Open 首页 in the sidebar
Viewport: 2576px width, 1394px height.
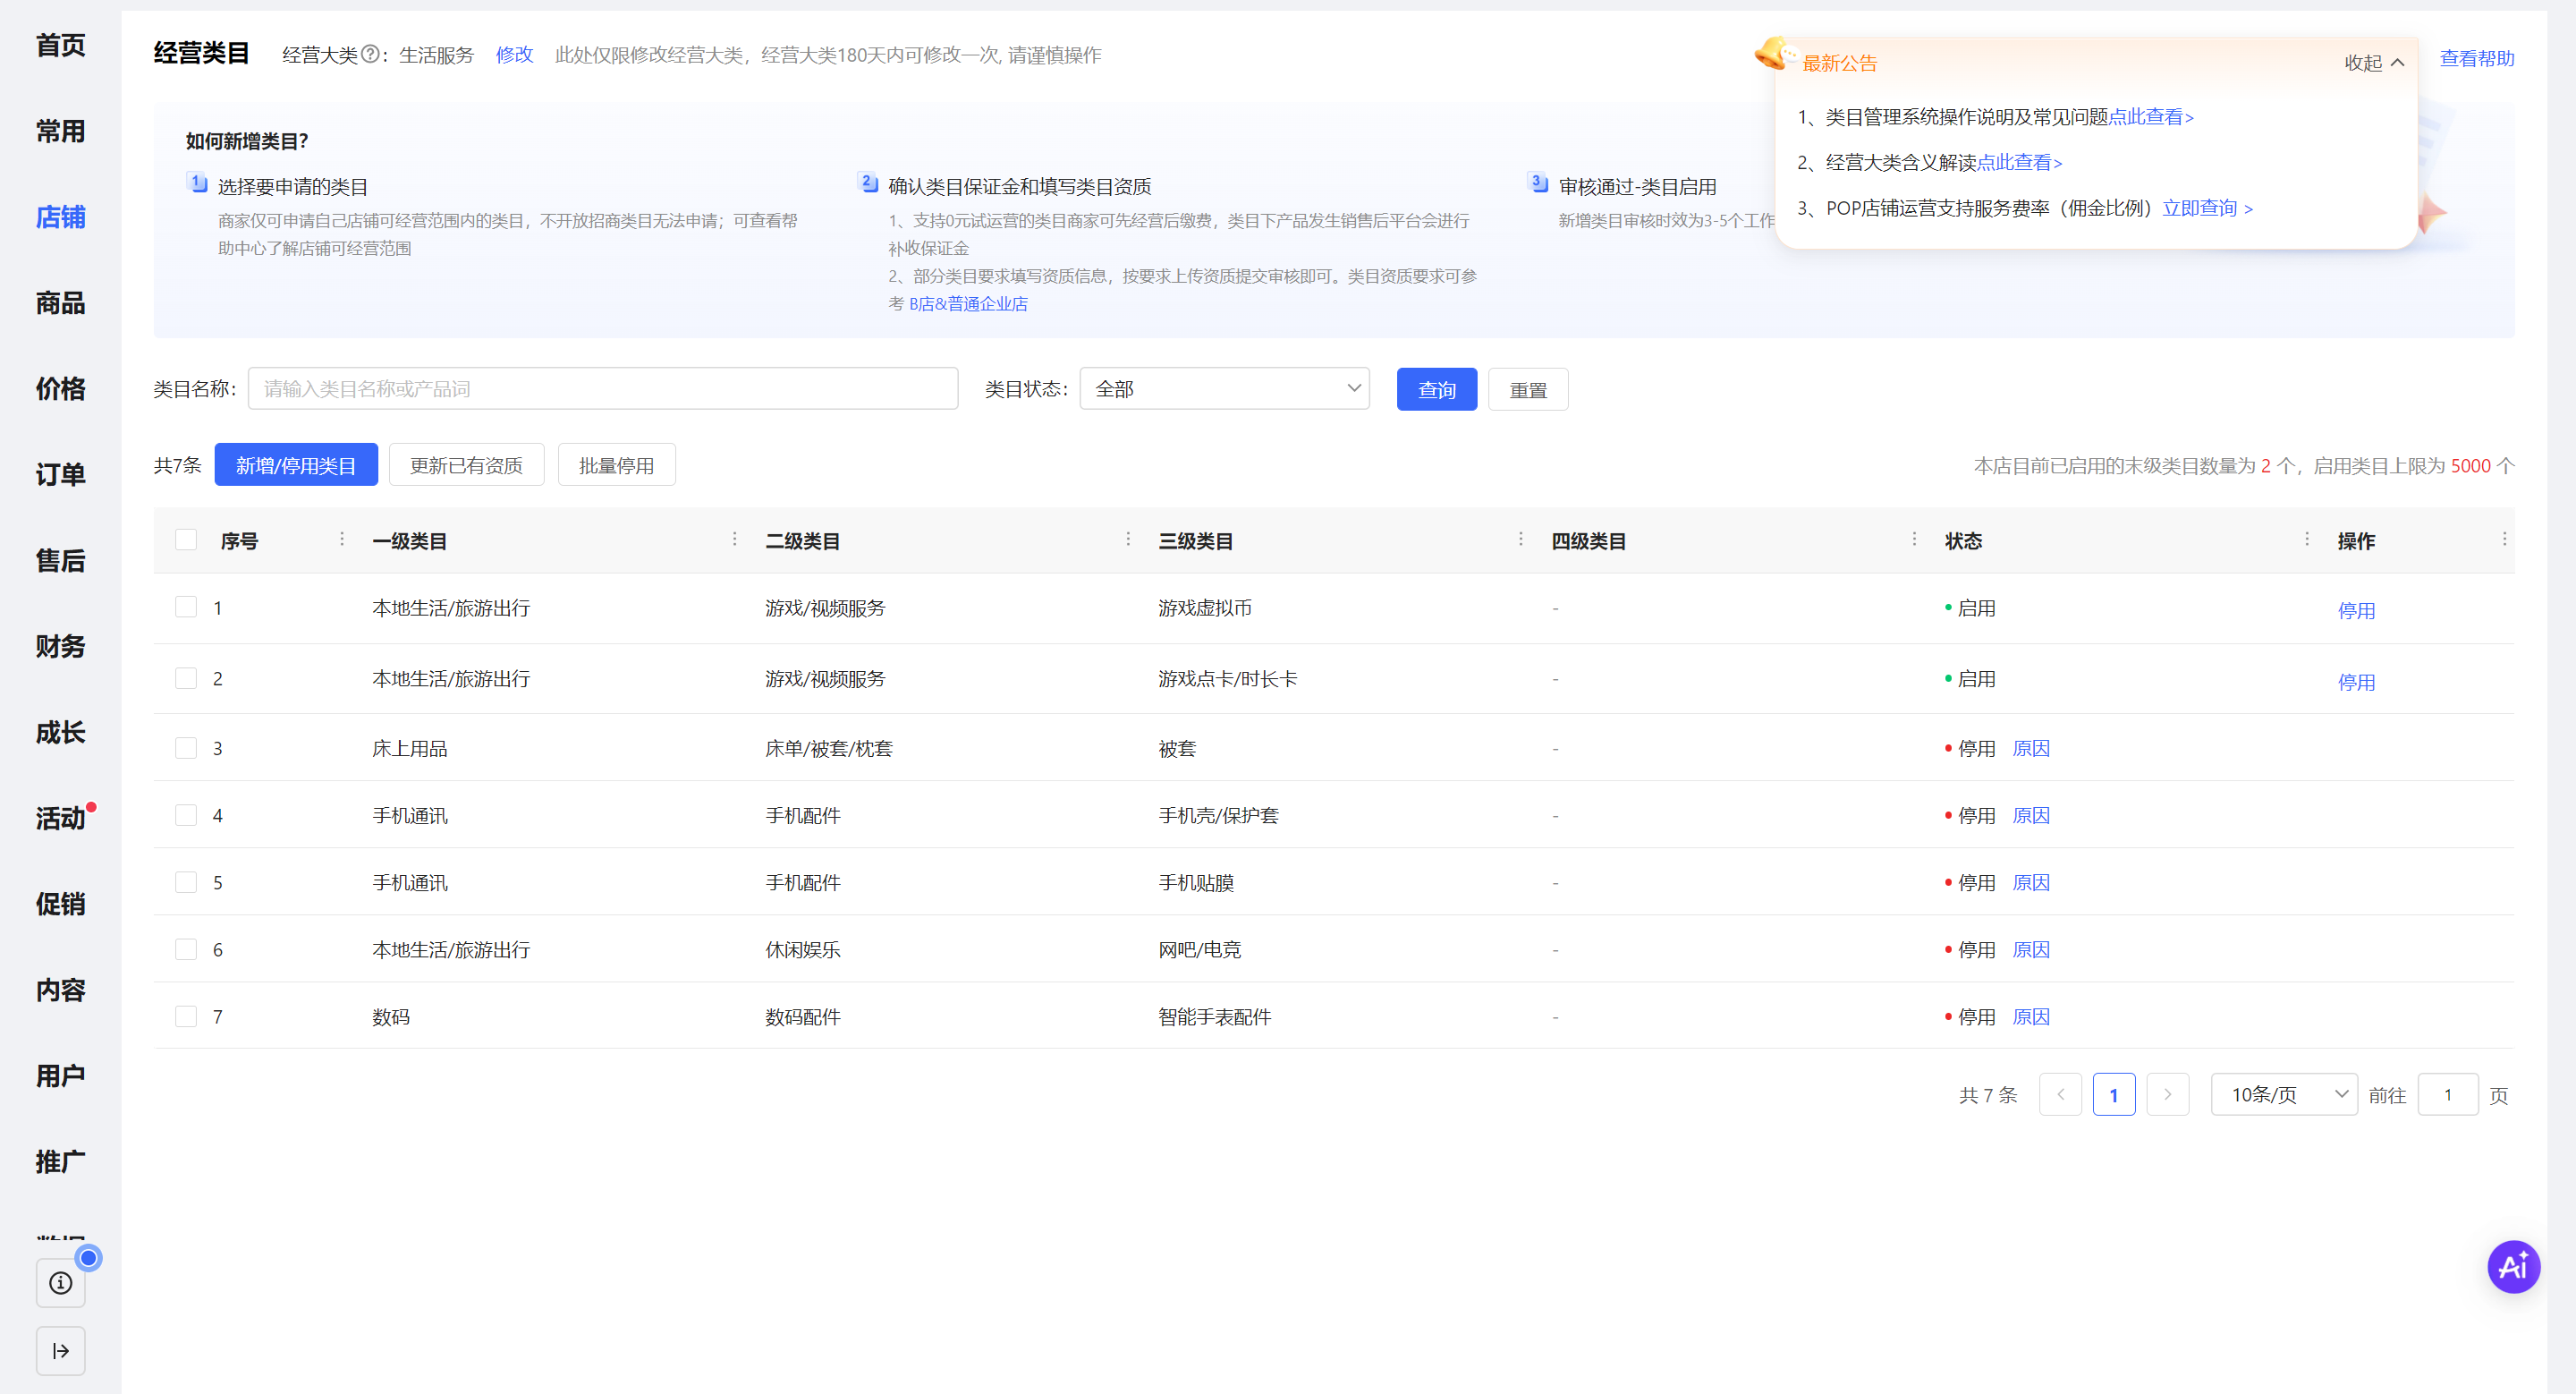(x=60, y=45)
